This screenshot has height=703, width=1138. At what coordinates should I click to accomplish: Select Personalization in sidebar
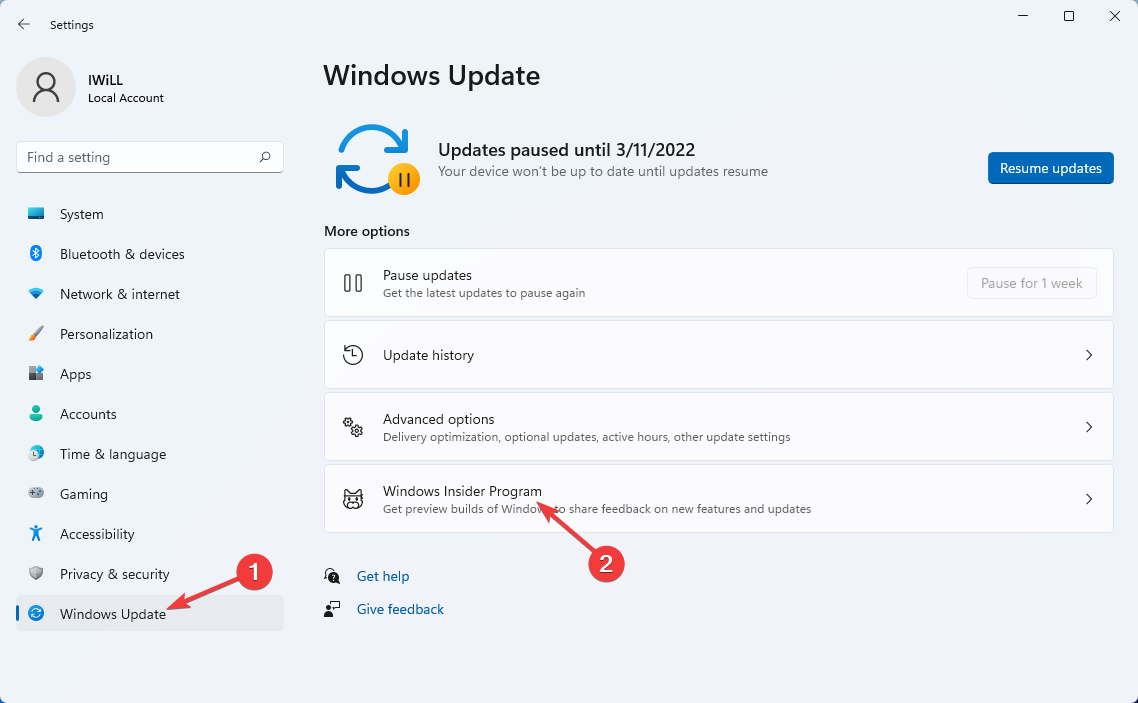coord(150,334)
